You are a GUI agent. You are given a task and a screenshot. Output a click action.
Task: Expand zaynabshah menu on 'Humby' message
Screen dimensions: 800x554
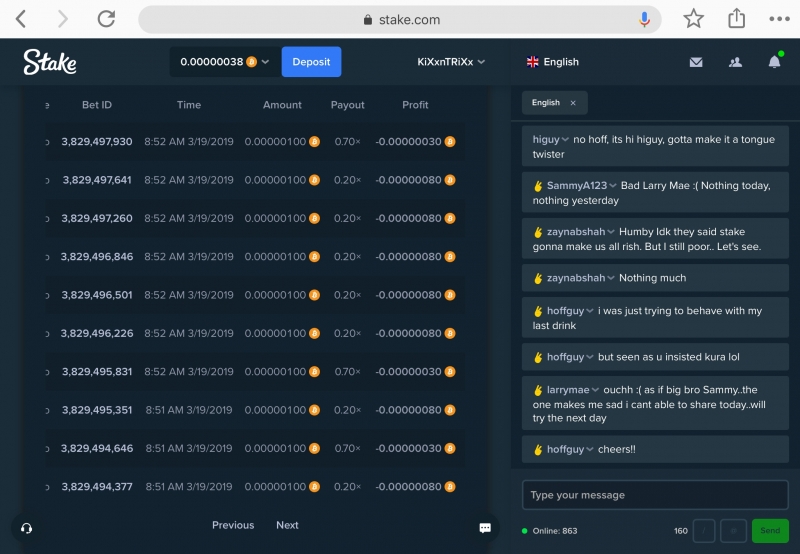(611, 232)
